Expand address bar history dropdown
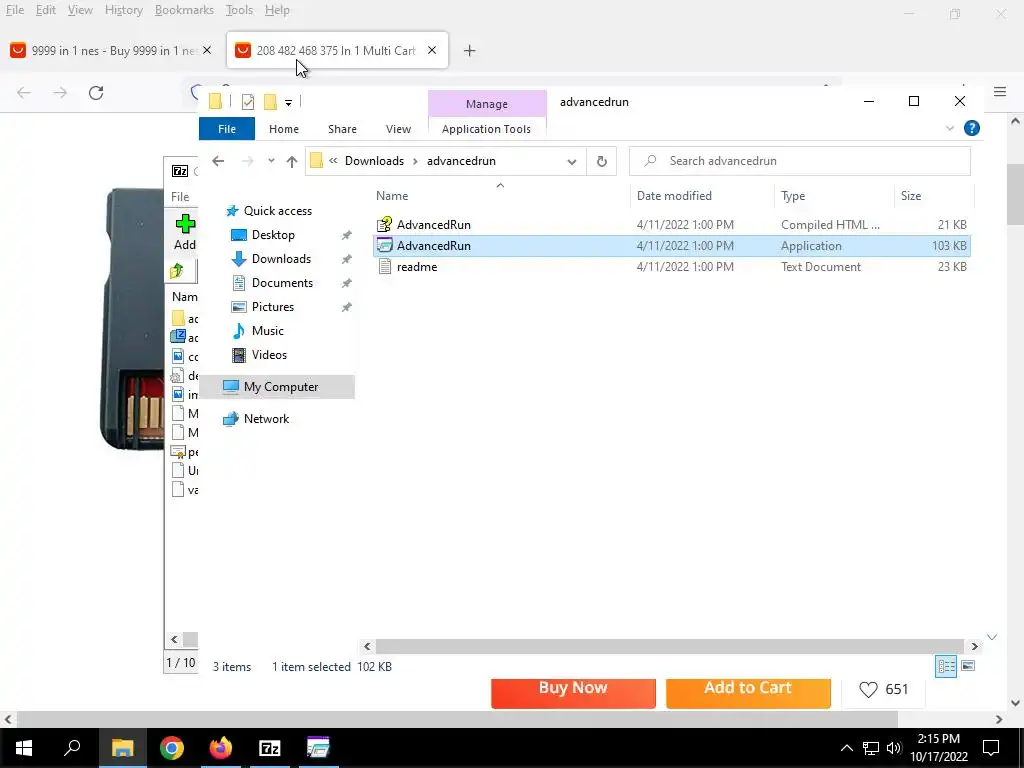The width and height of the screenshot is (1024, 768). pos(571,161)
